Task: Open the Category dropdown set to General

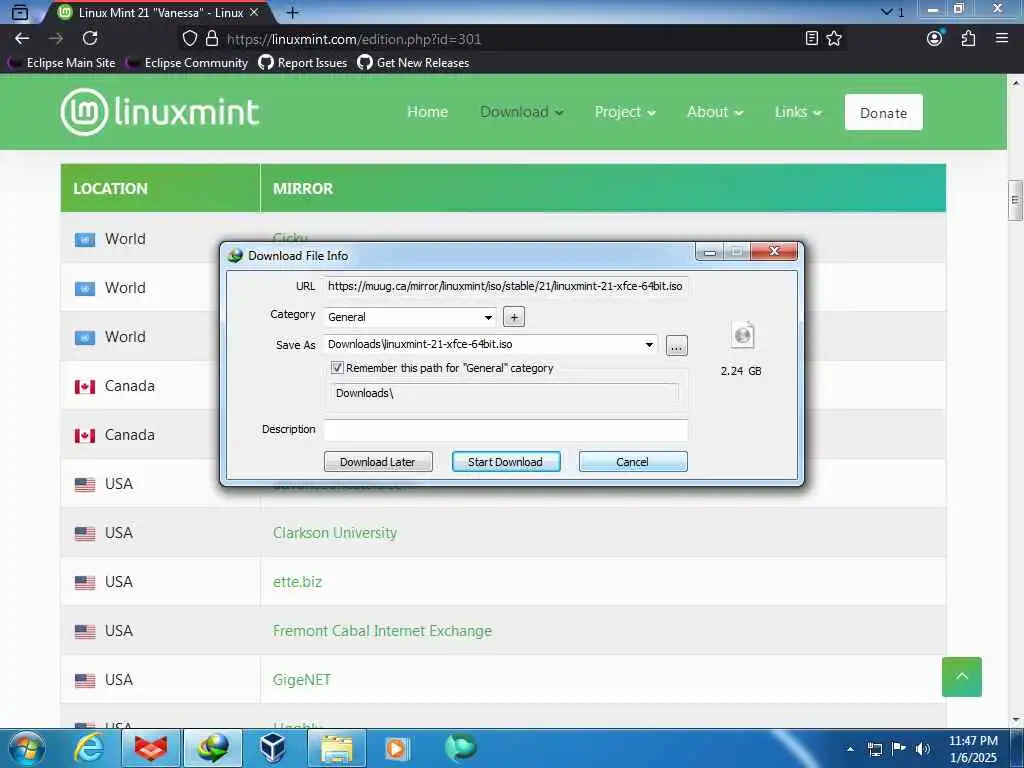Action: point(410,317)
